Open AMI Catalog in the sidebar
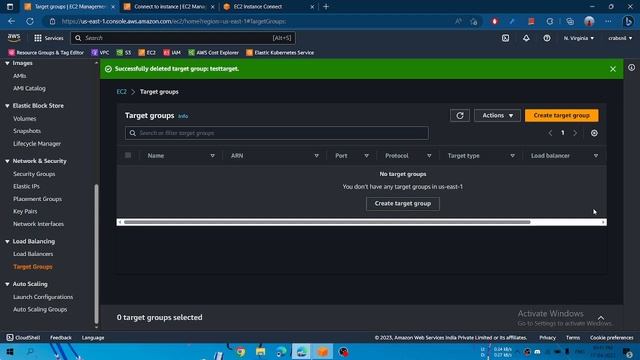640x360 pixels. (29, 88)
